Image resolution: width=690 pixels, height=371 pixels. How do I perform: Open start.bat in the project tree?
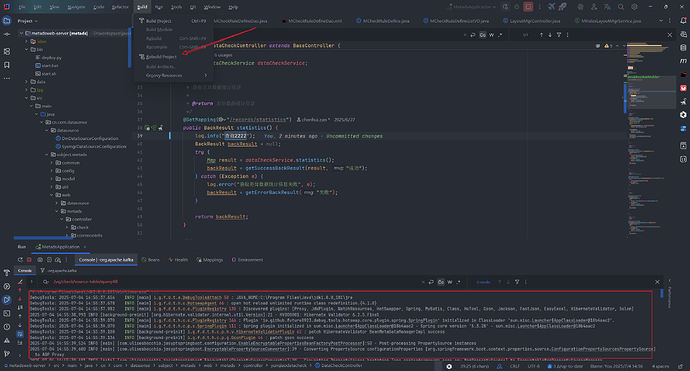pyautogui.click(x=47, y=66)
